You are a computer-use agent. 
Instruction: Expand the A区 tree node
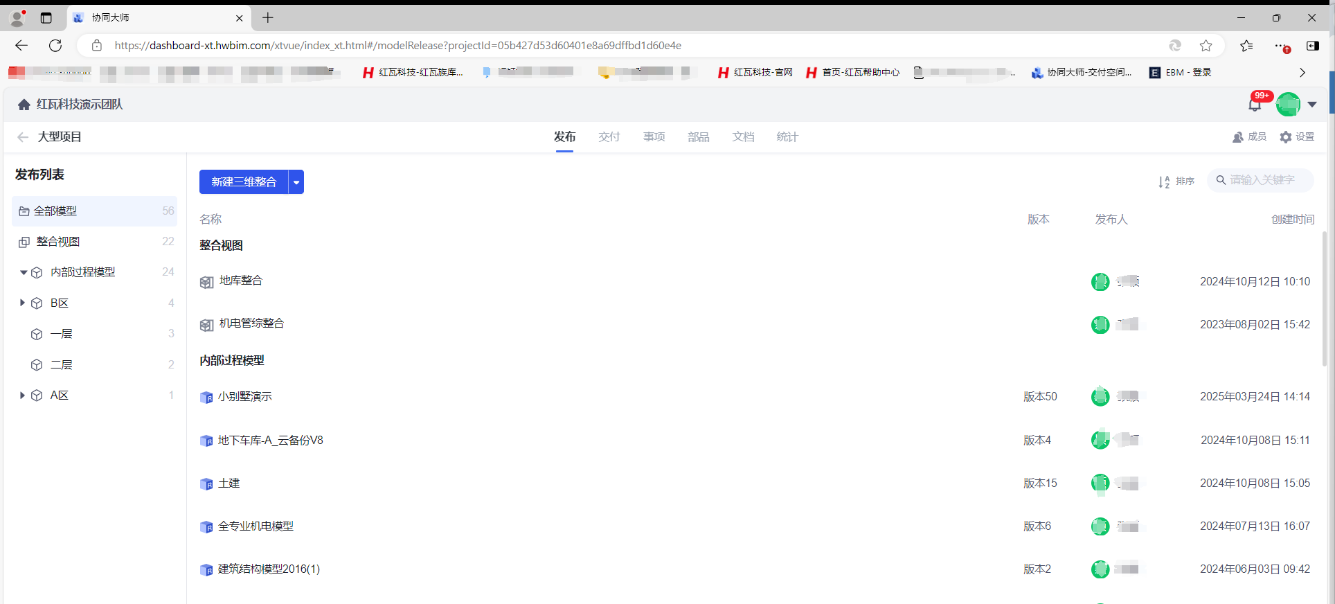pyautogui.click(x=23, y=396)
